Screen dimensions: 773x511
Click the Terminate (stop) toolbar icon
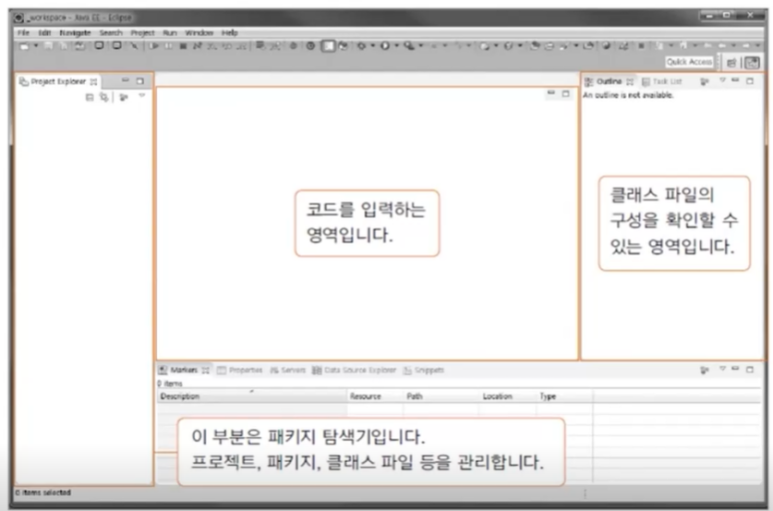point(183,46)
